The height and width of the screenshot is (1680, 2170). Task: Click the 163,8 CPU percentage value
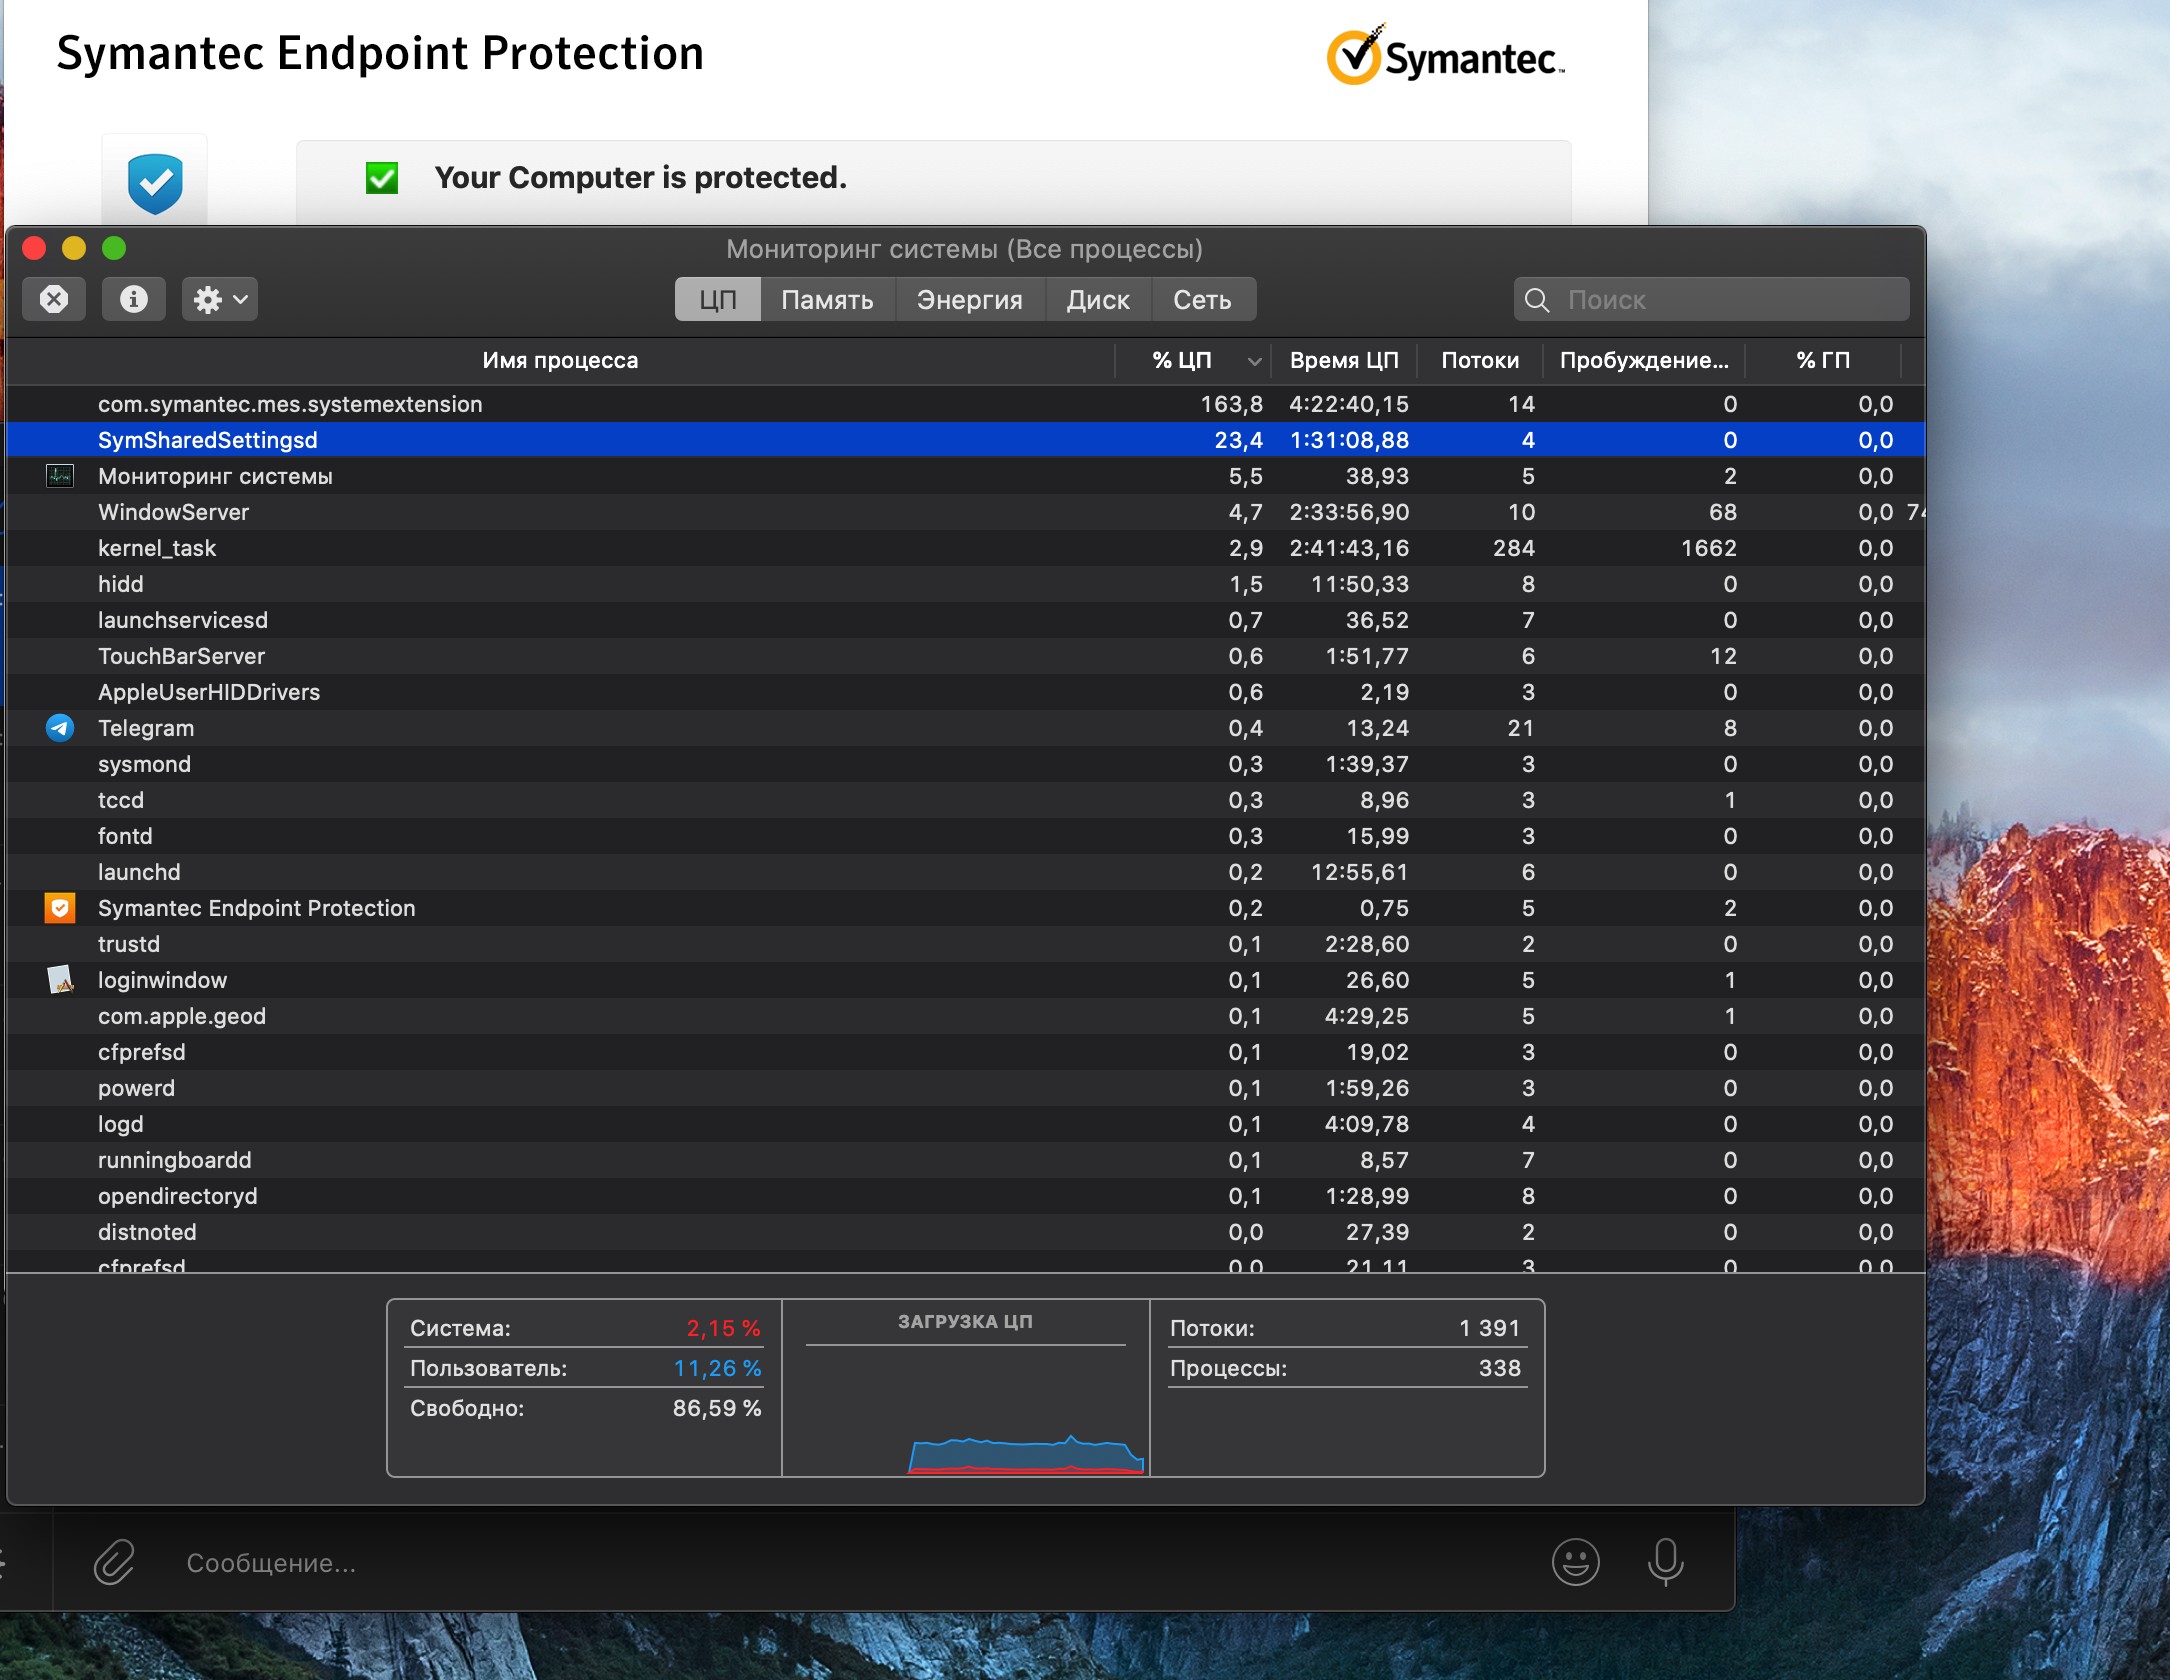tap(1232, 404)
